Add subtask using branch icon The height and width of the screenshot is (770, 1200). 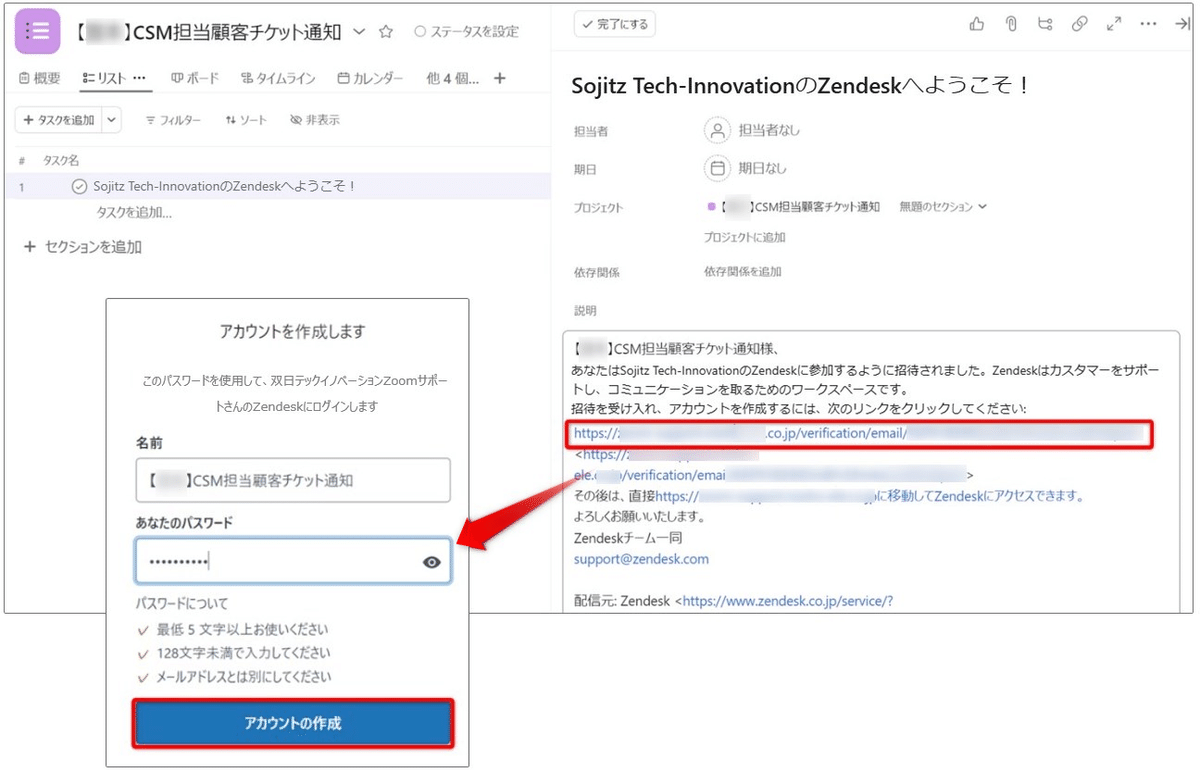[x=1046, y=25]
